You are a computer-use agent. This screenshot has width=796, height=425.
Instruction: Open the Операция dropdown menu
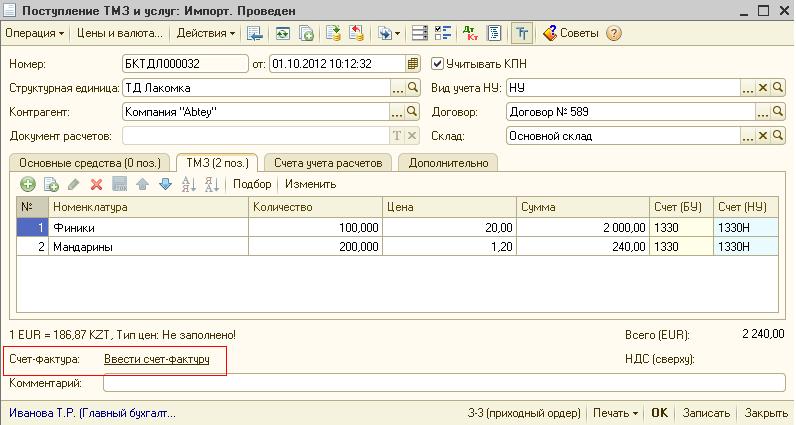[34, 33]
